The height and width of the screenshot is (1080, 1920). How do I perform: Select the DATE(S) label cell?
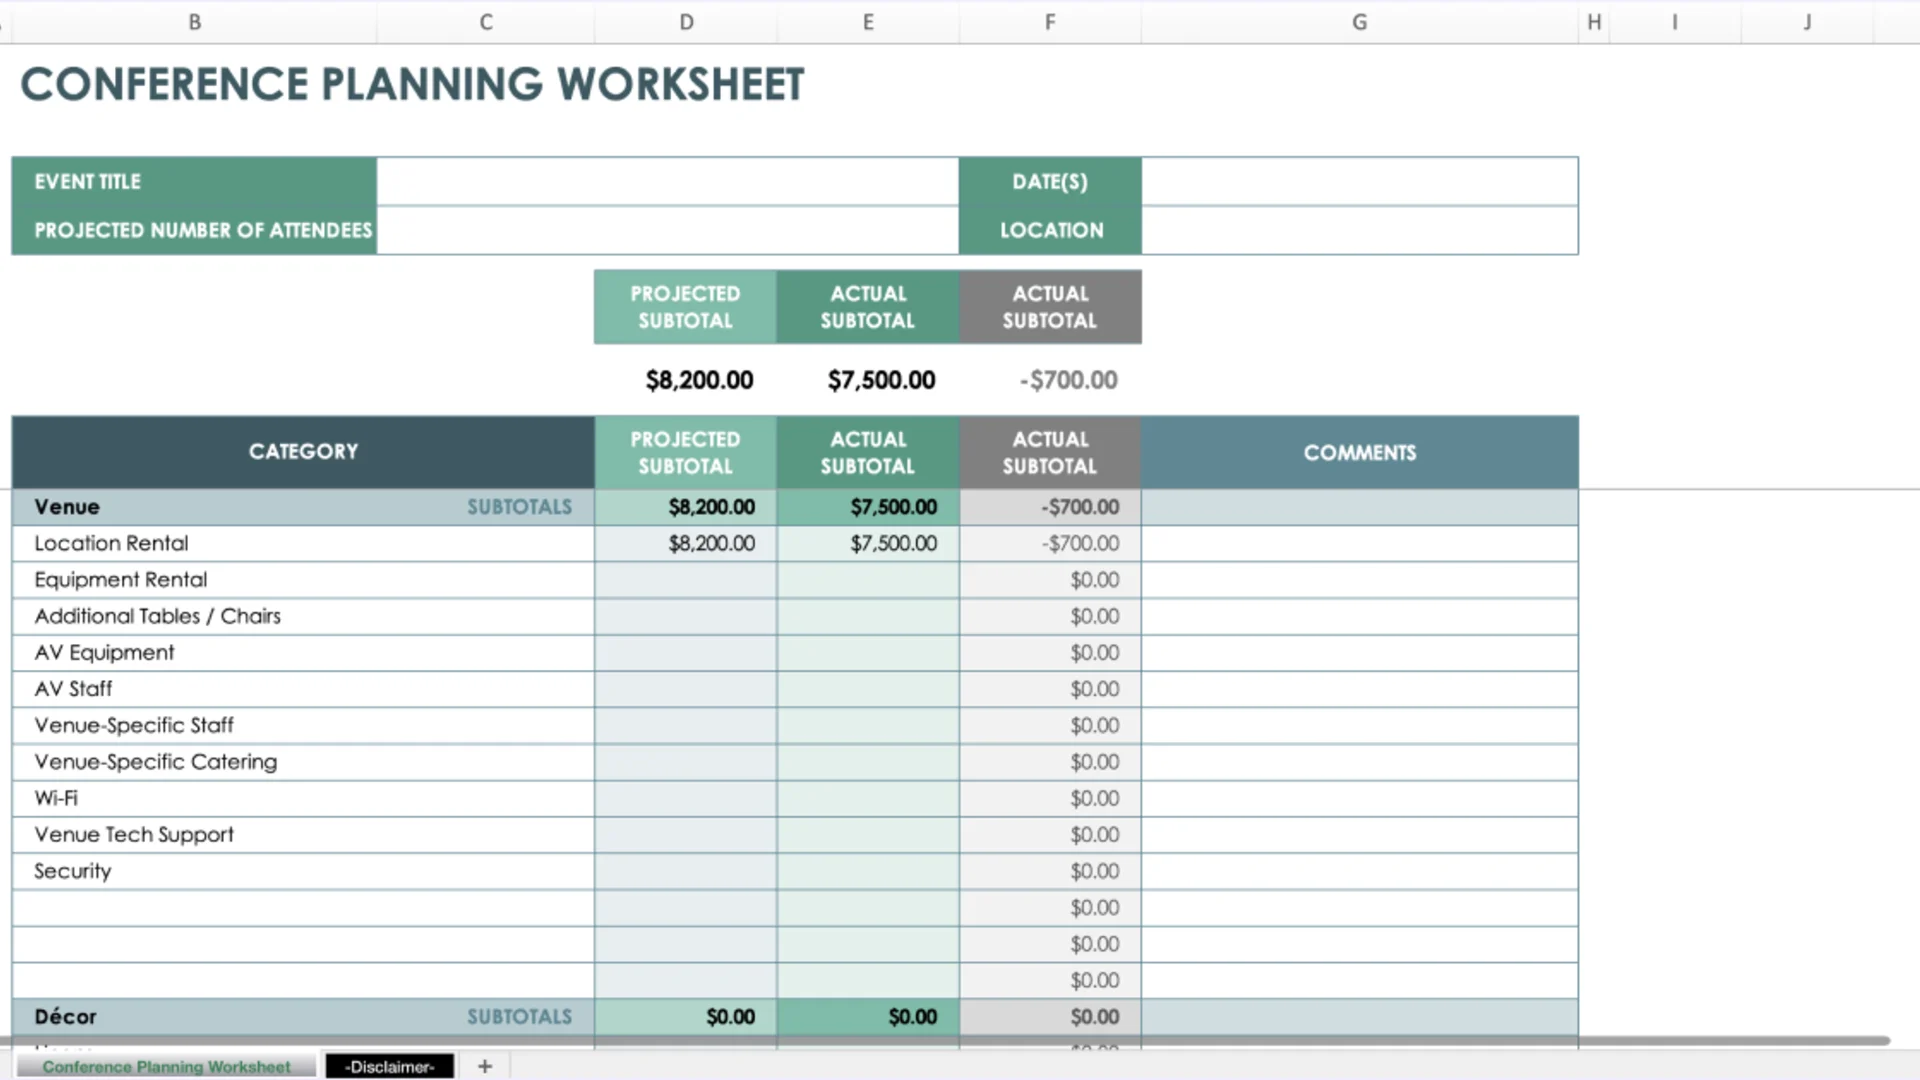(1050, 181)
